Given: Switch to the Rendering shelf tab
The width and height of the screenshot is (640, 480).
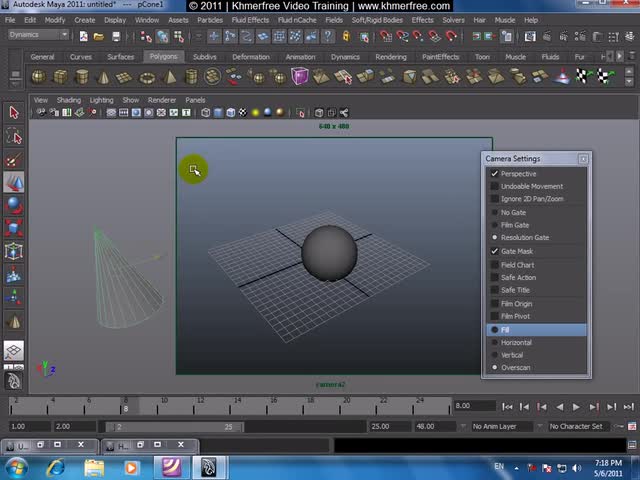Looking at the screenshot, I should tap(390, 57).
